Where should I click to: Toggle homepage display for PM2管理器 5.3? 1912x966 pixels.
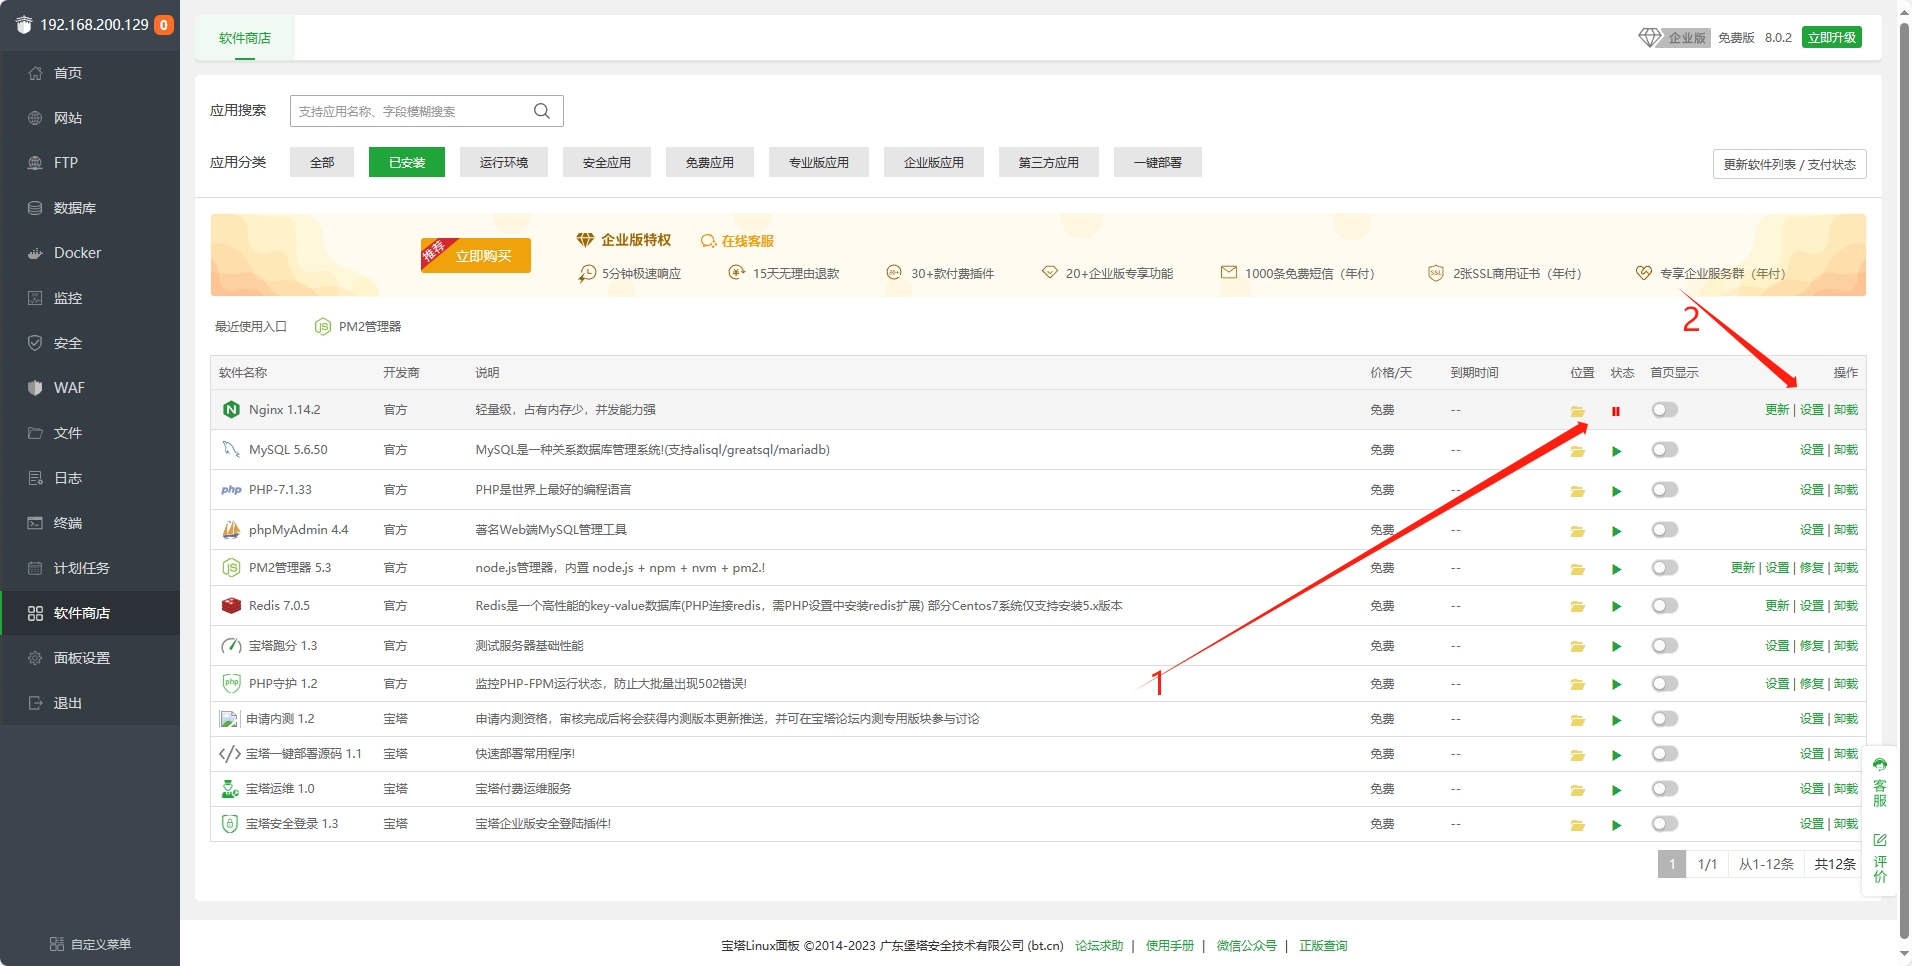(1664, 567)
